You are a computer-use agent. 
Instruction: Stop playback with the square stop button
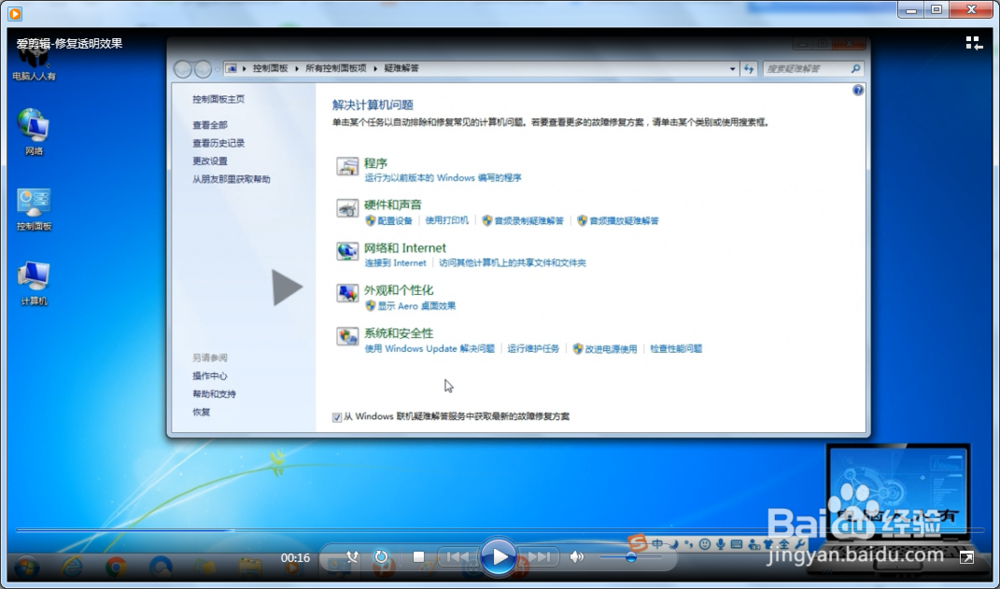click(x=418, y=557)
